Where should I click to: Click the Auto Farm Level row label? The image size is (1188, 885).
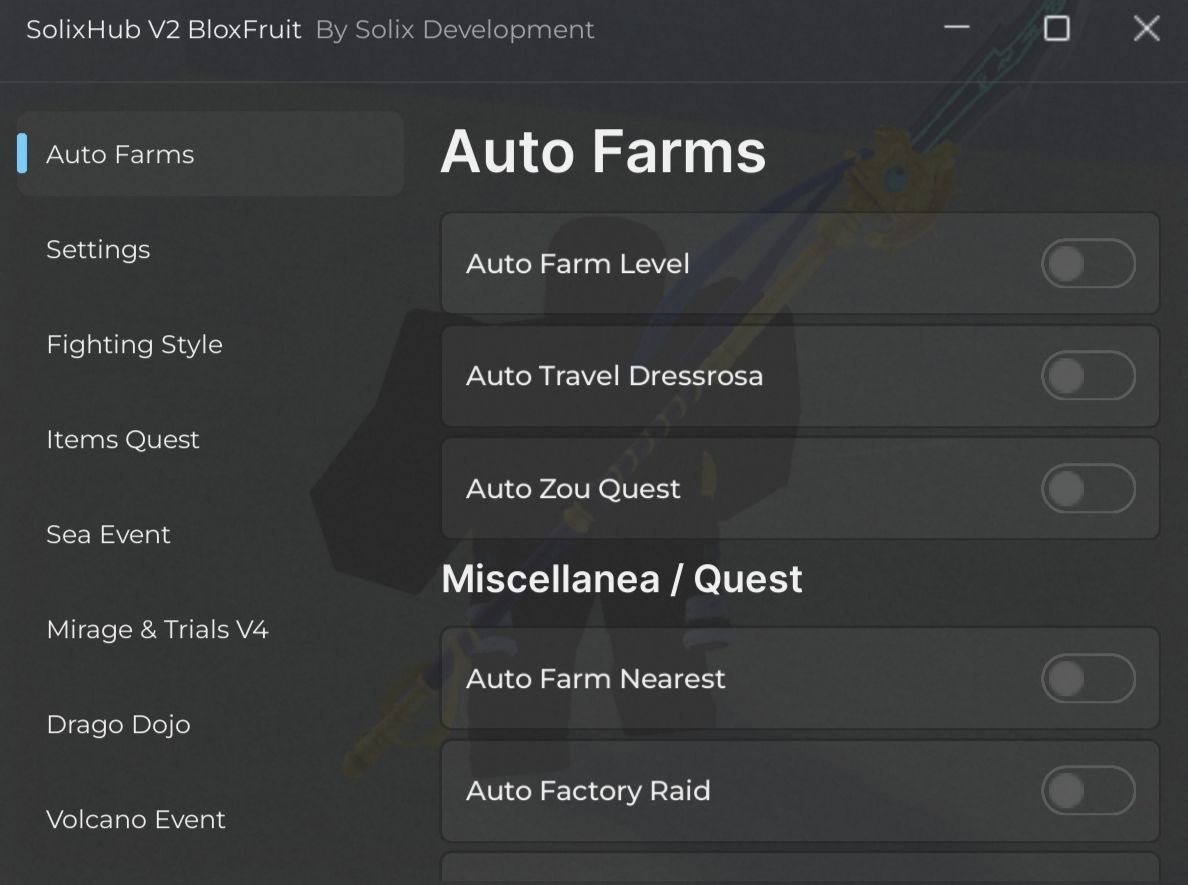coord(578,264)
